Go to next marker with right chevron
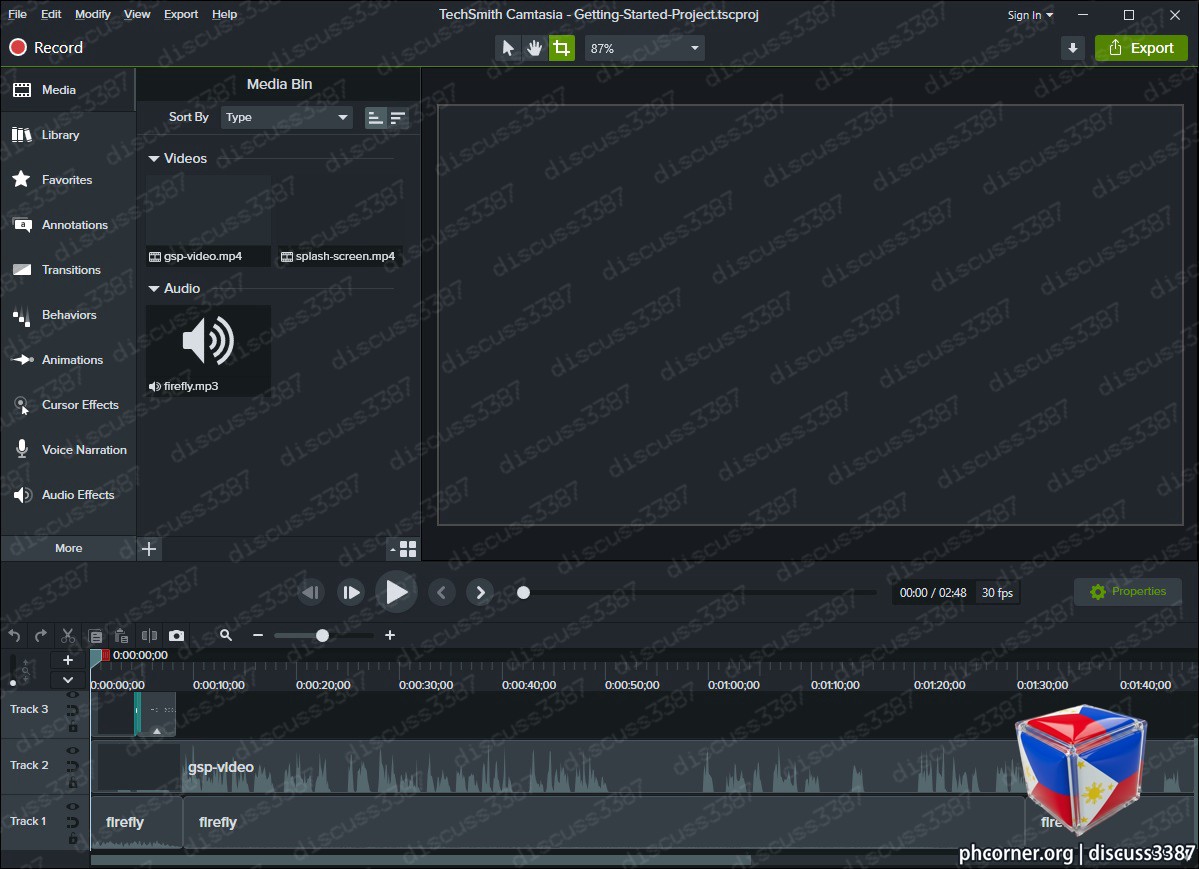The width and height of the screenshot is (1199, 869). coord(480,593)
